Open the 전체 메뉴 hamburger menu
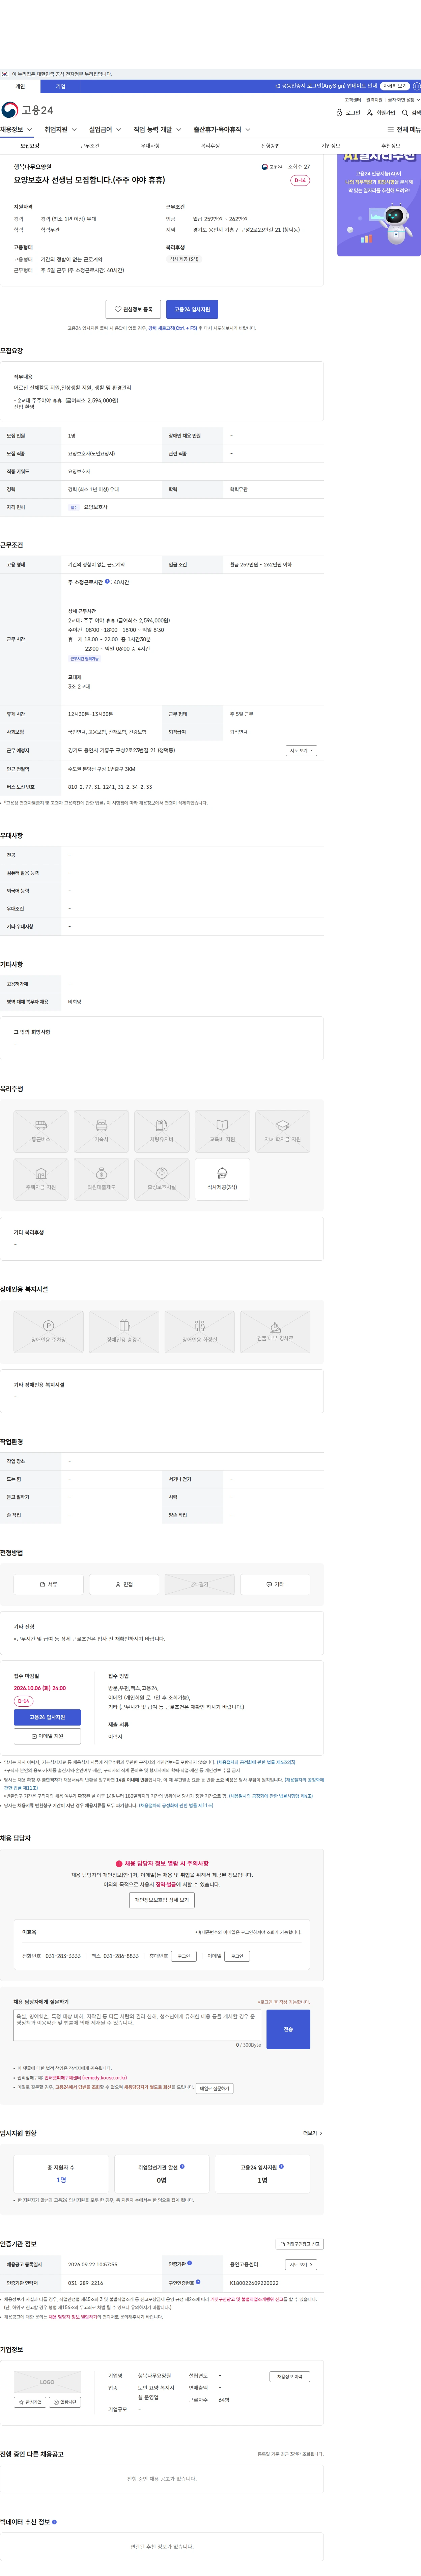421x2576 pixels. [404, 130]
